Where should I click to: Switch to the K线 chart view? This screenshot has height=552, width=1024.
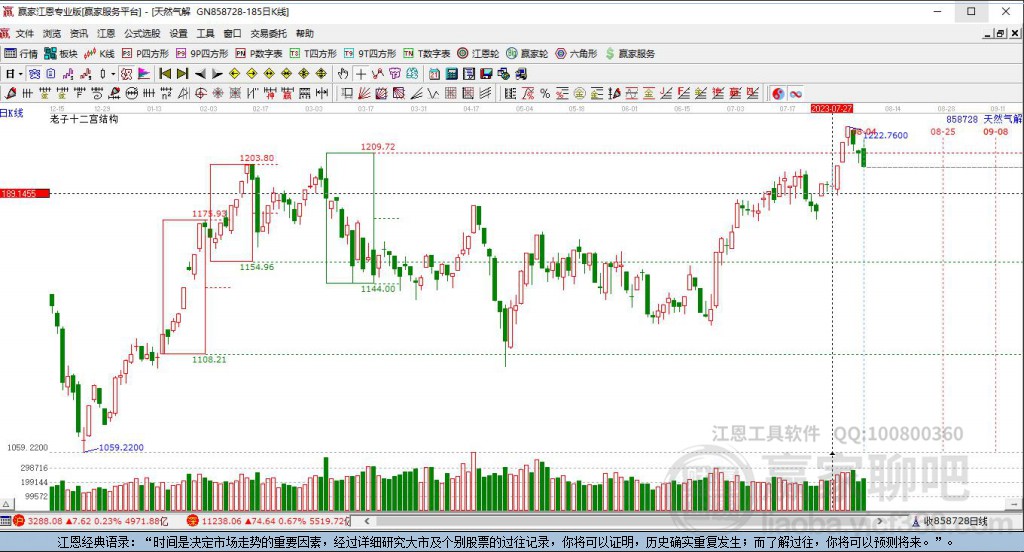99,54
